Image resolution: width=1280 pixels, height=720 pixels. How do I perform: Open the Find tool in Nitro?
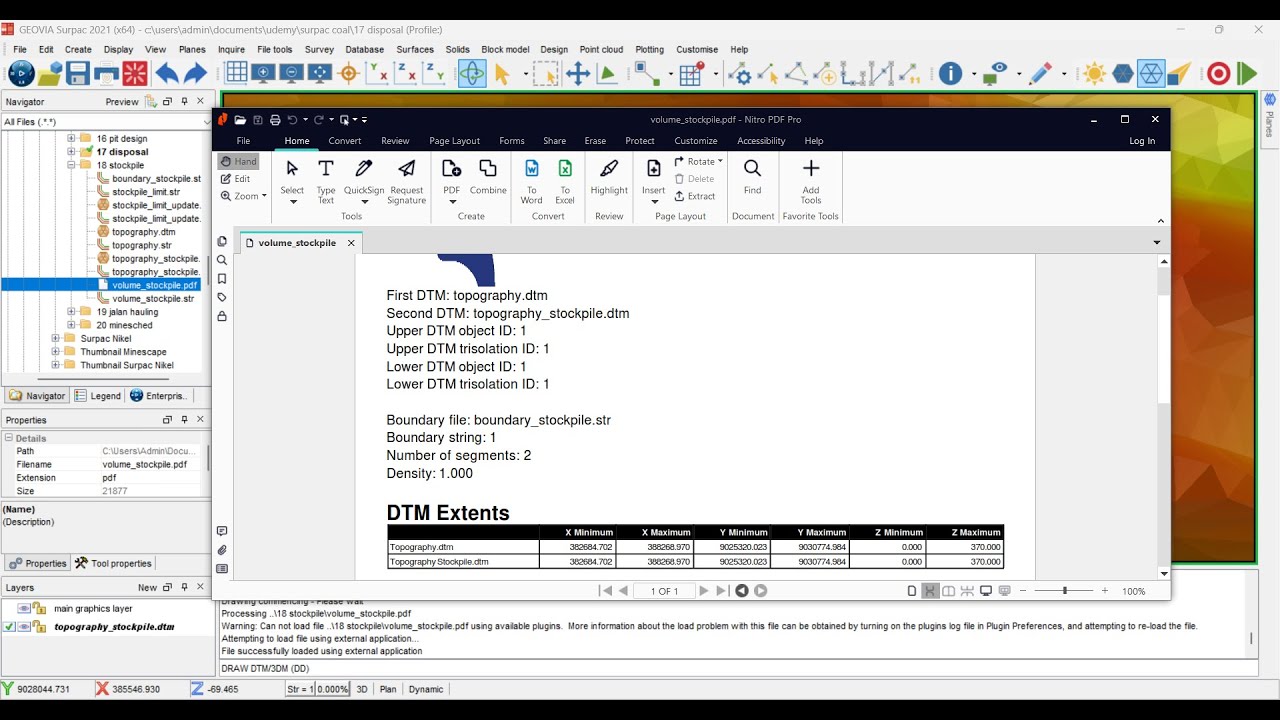[x=753, y=177]
